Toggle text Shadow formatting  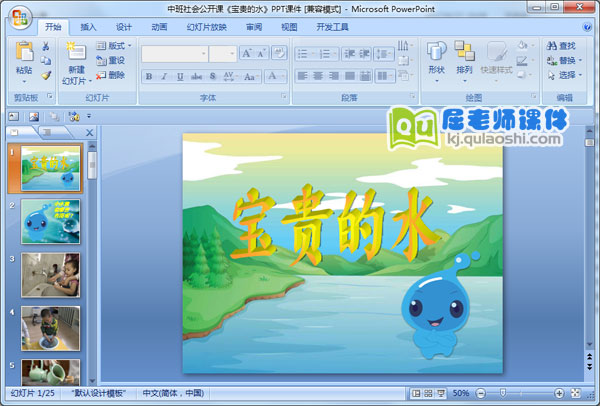[213, 77]
